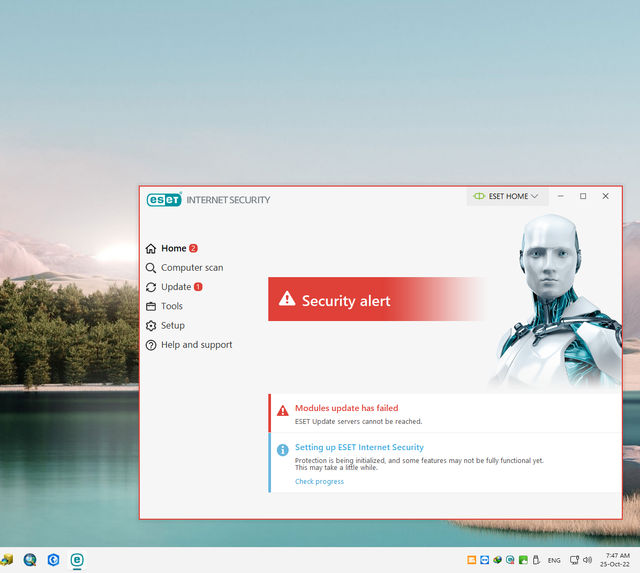The height and width of the screenshot is (573, 640).
Task: Click the Check progress link
Action: [x=319, y=482]
